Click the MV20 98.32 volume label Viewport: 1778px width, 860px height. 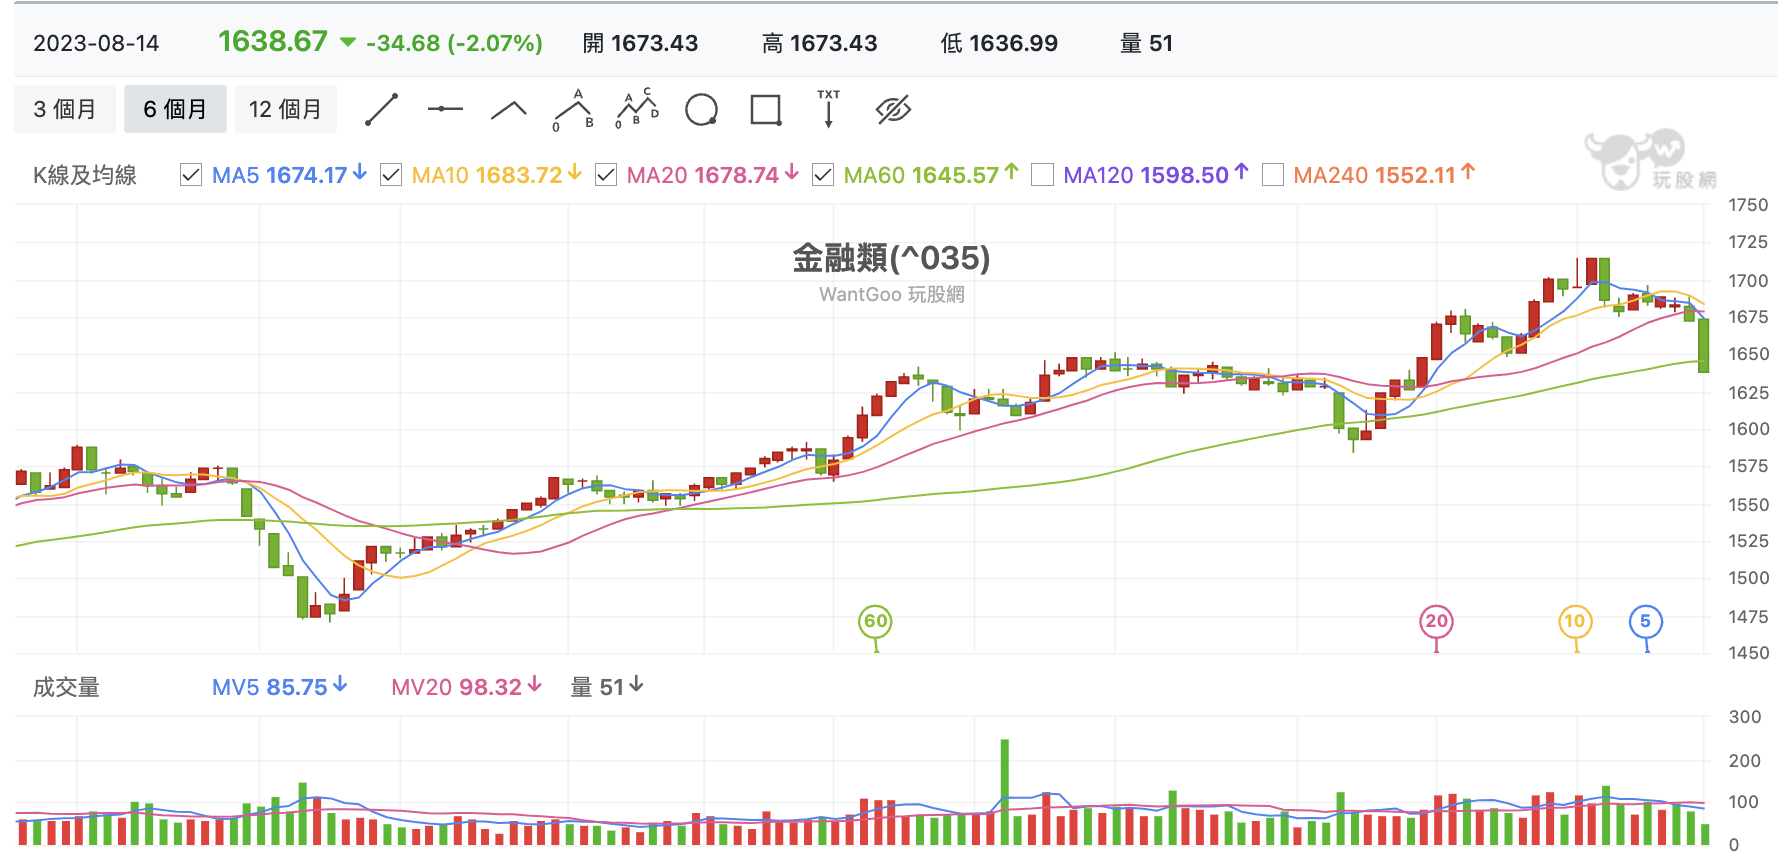[x=466, y=687]
